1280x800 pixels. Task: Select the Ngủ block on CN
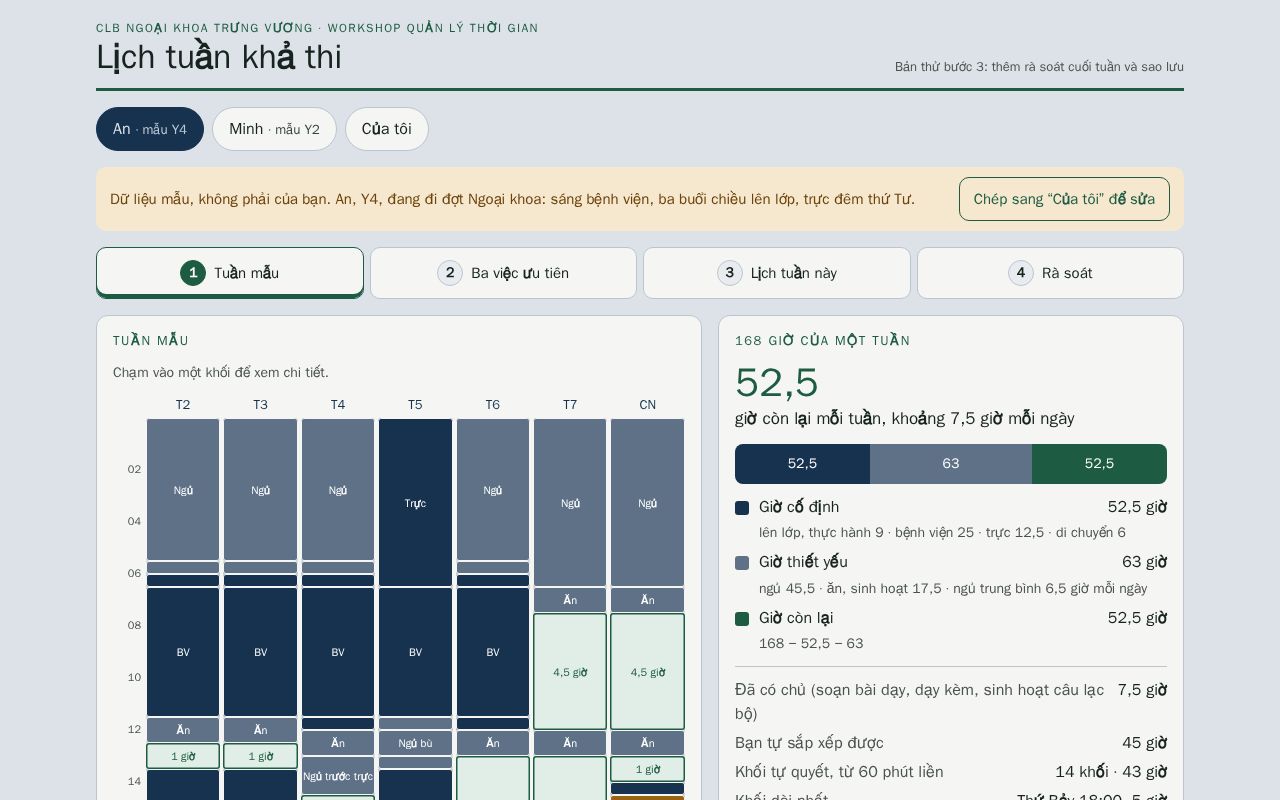click(x=648, y=503)
